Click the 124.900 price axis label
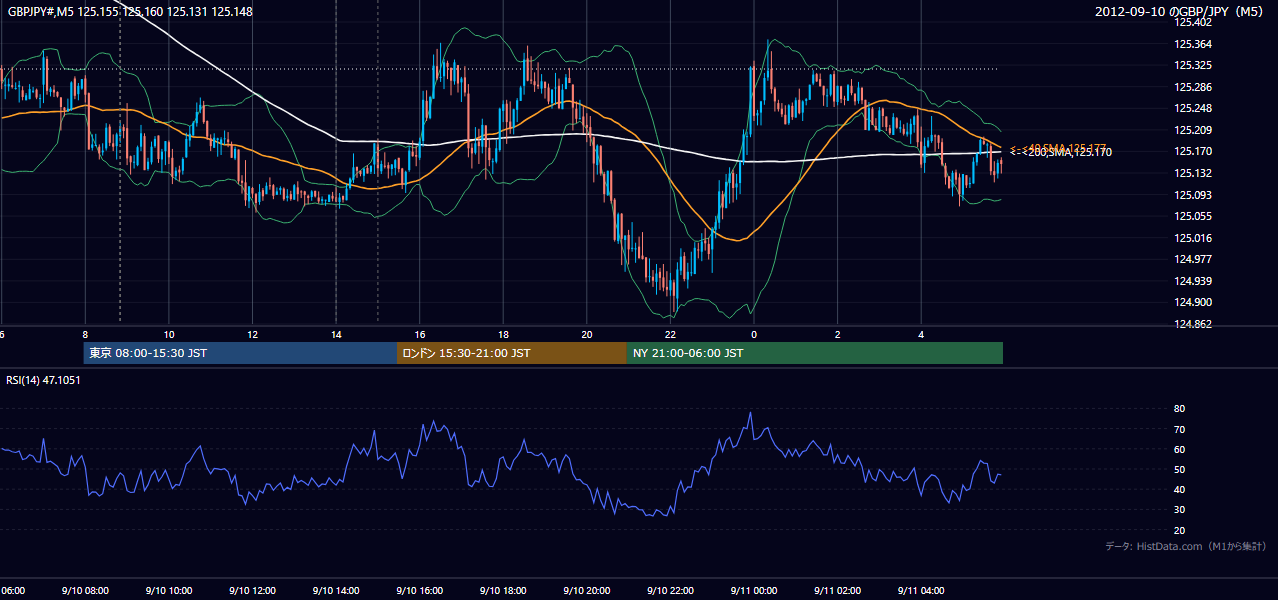The image size is (1278, 600). tap(1193, 302)
